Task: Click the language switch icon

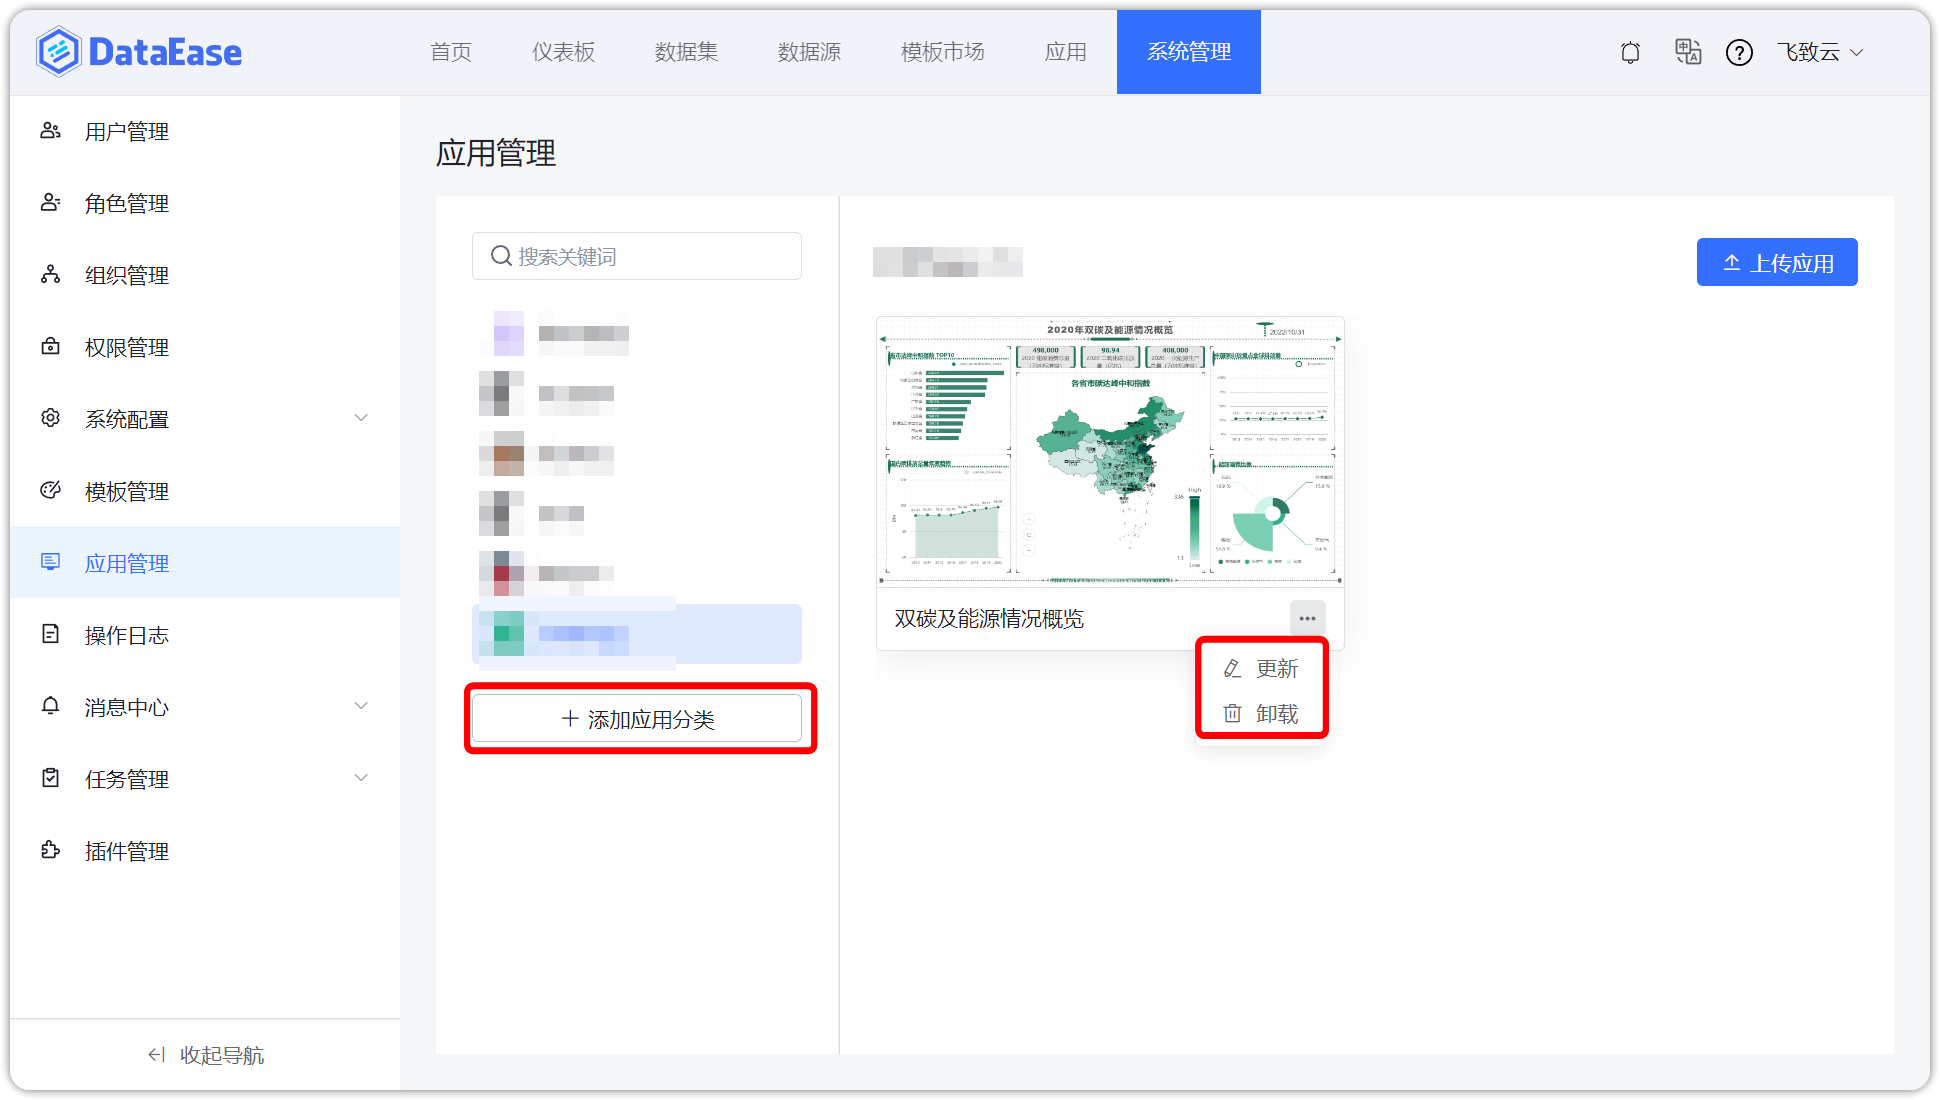Action: (x=1688, y=52)
